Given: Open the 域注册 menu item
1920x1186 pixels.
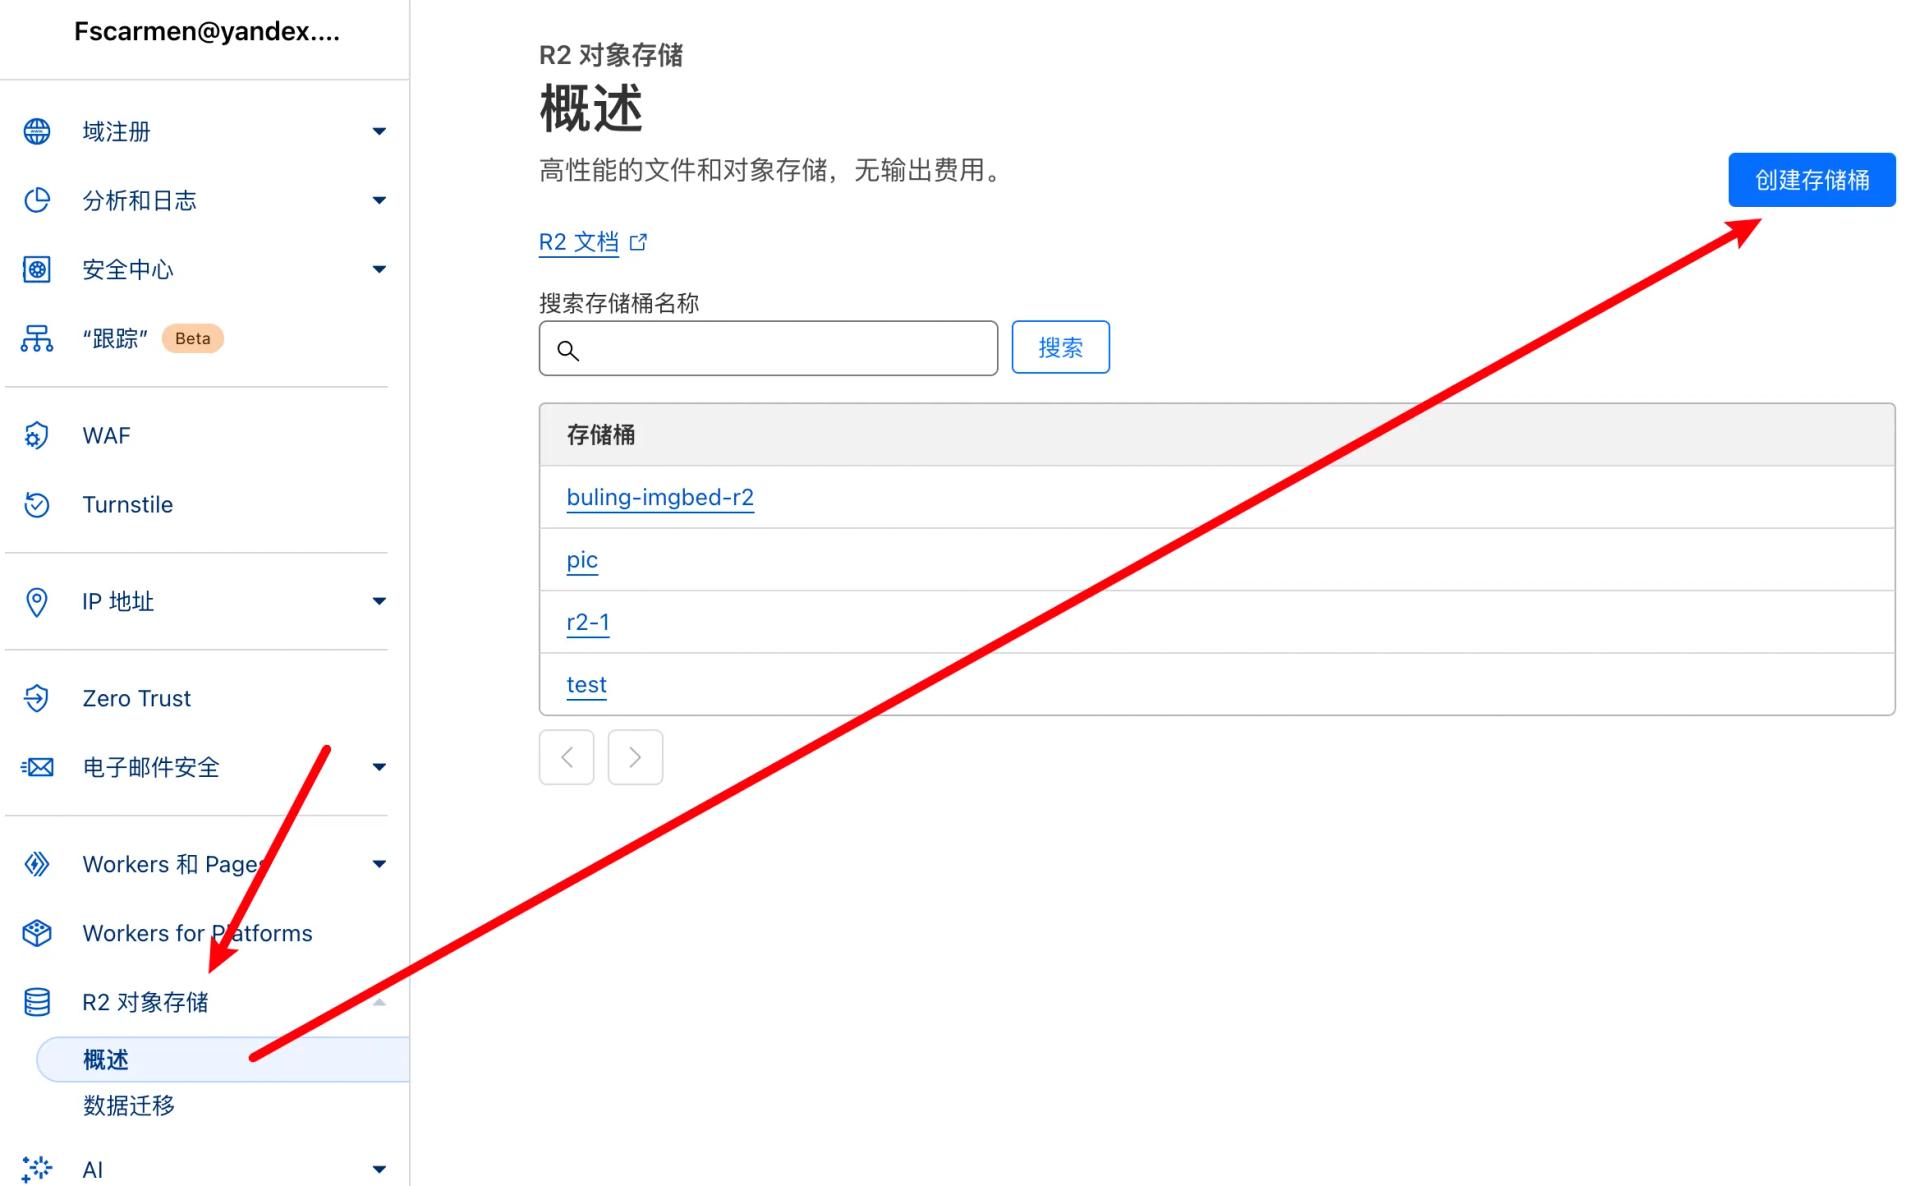Looking at the screenshot, I should pos(116,131).
